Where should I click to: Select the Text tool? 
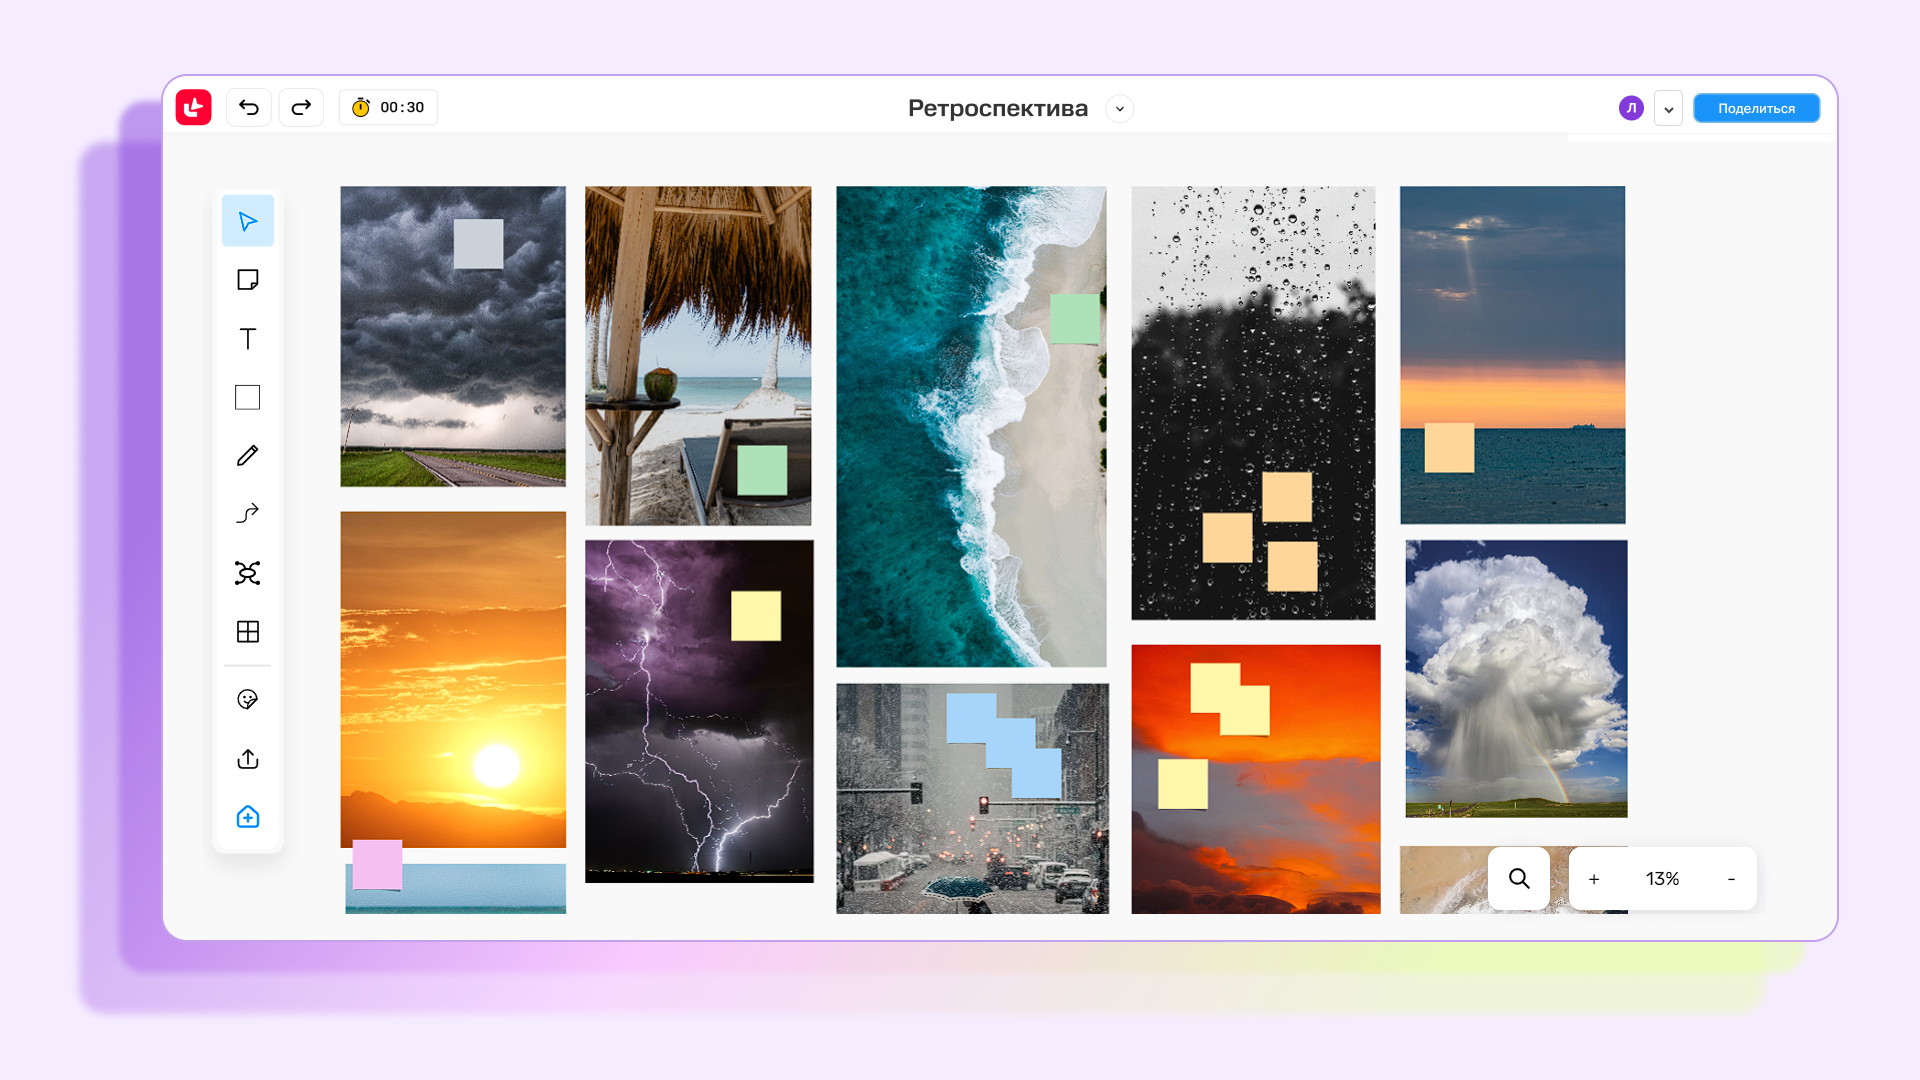pyautogui.click(x=247, y=339)
